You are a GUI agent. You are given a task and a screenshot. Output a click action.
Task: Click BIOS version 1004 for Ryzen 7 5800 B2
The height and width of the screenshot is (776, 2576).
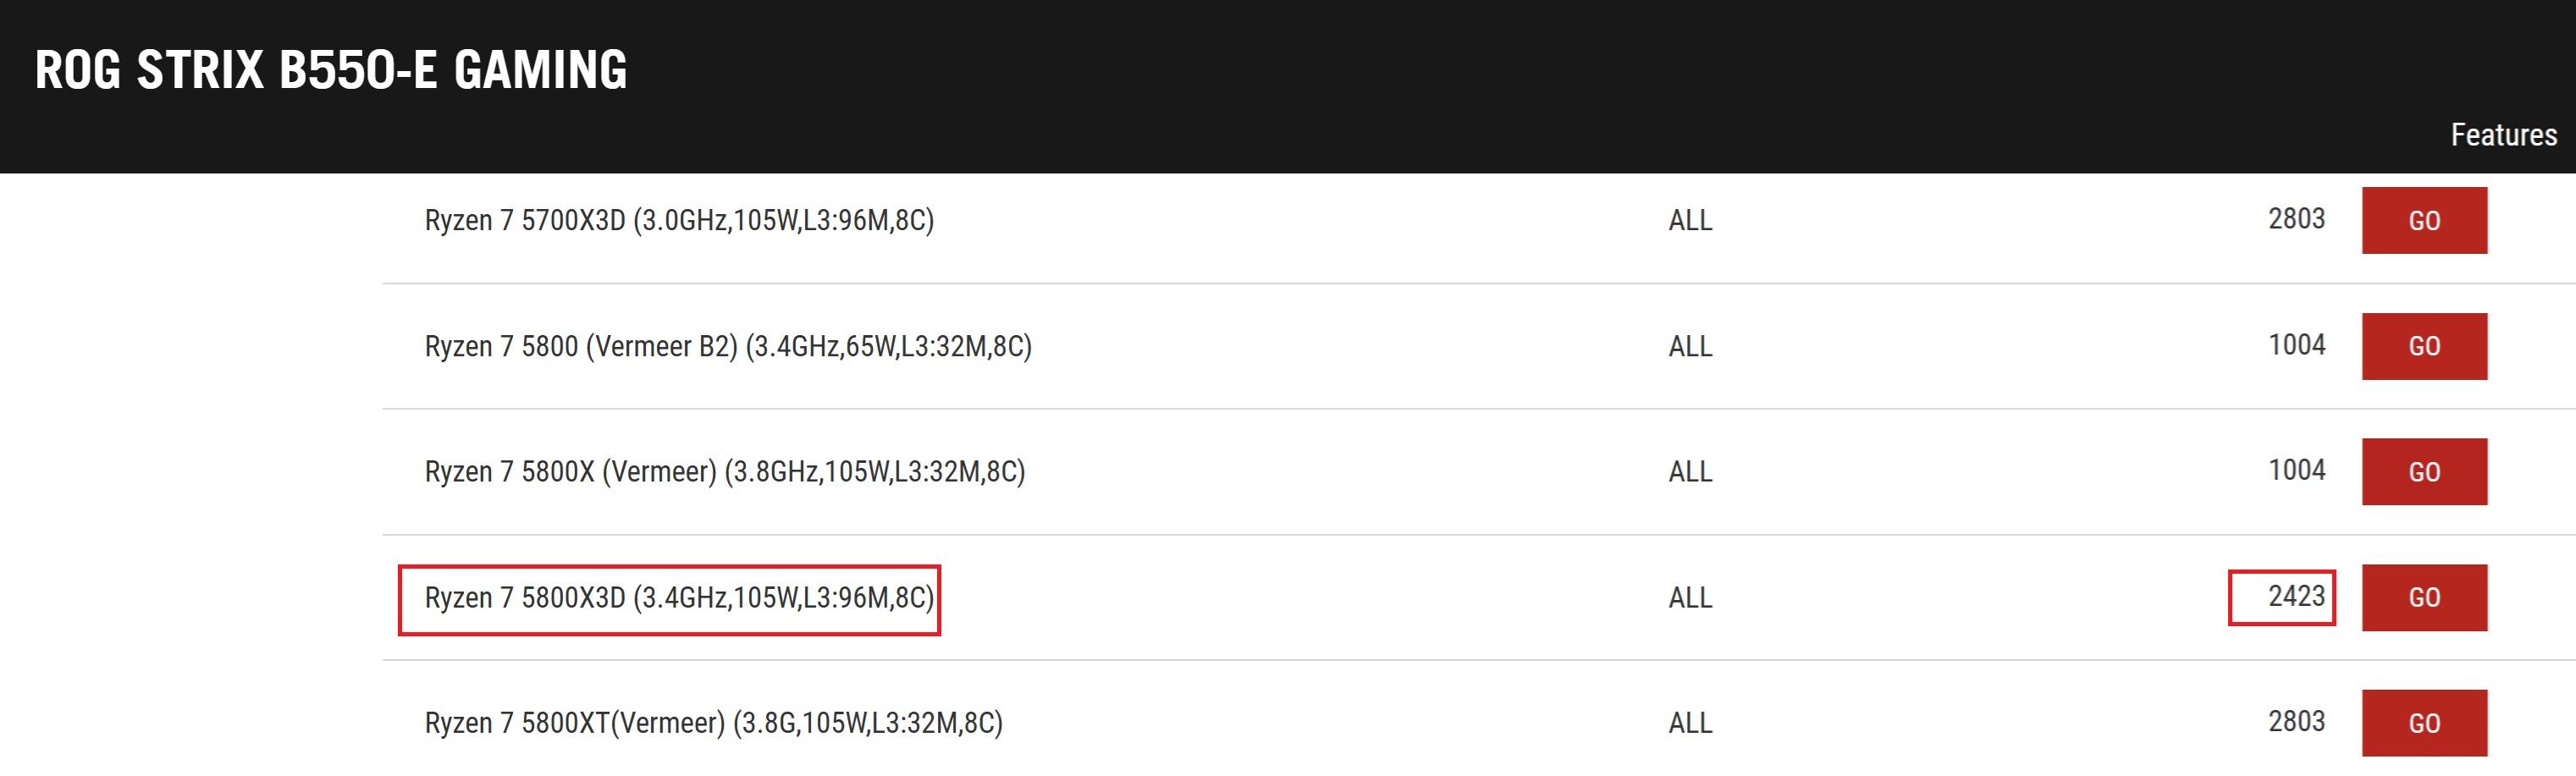pos(2296,345)
